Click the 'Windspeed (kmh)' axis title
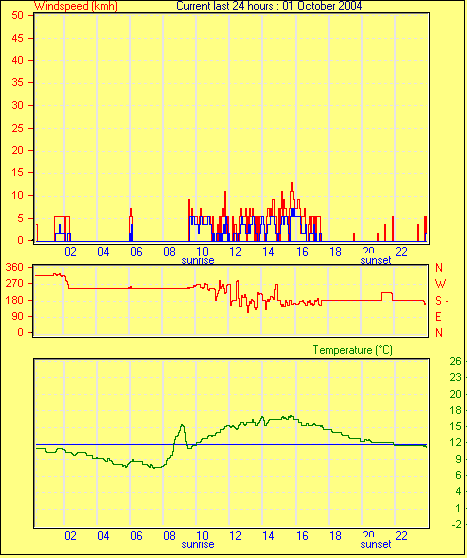 pyautogui.click(x=75, y=6)
